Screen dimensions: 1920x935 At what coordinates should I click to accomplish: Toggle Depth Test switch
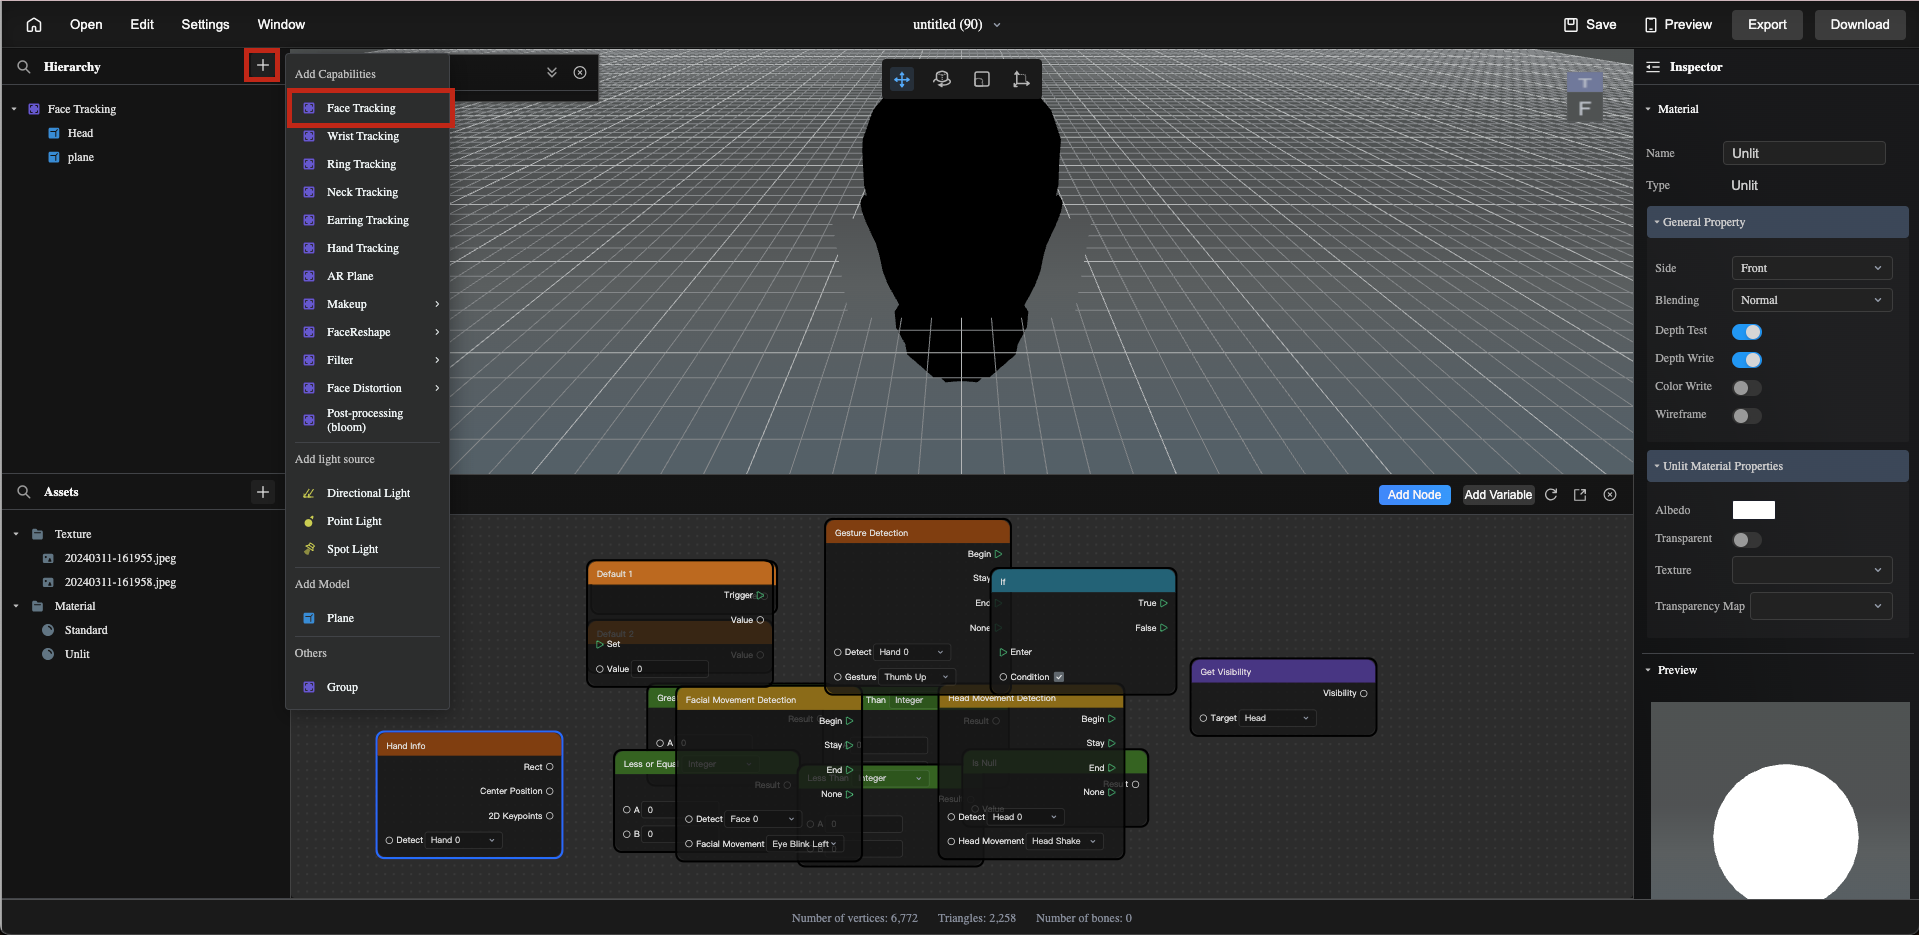(1747, 332)
